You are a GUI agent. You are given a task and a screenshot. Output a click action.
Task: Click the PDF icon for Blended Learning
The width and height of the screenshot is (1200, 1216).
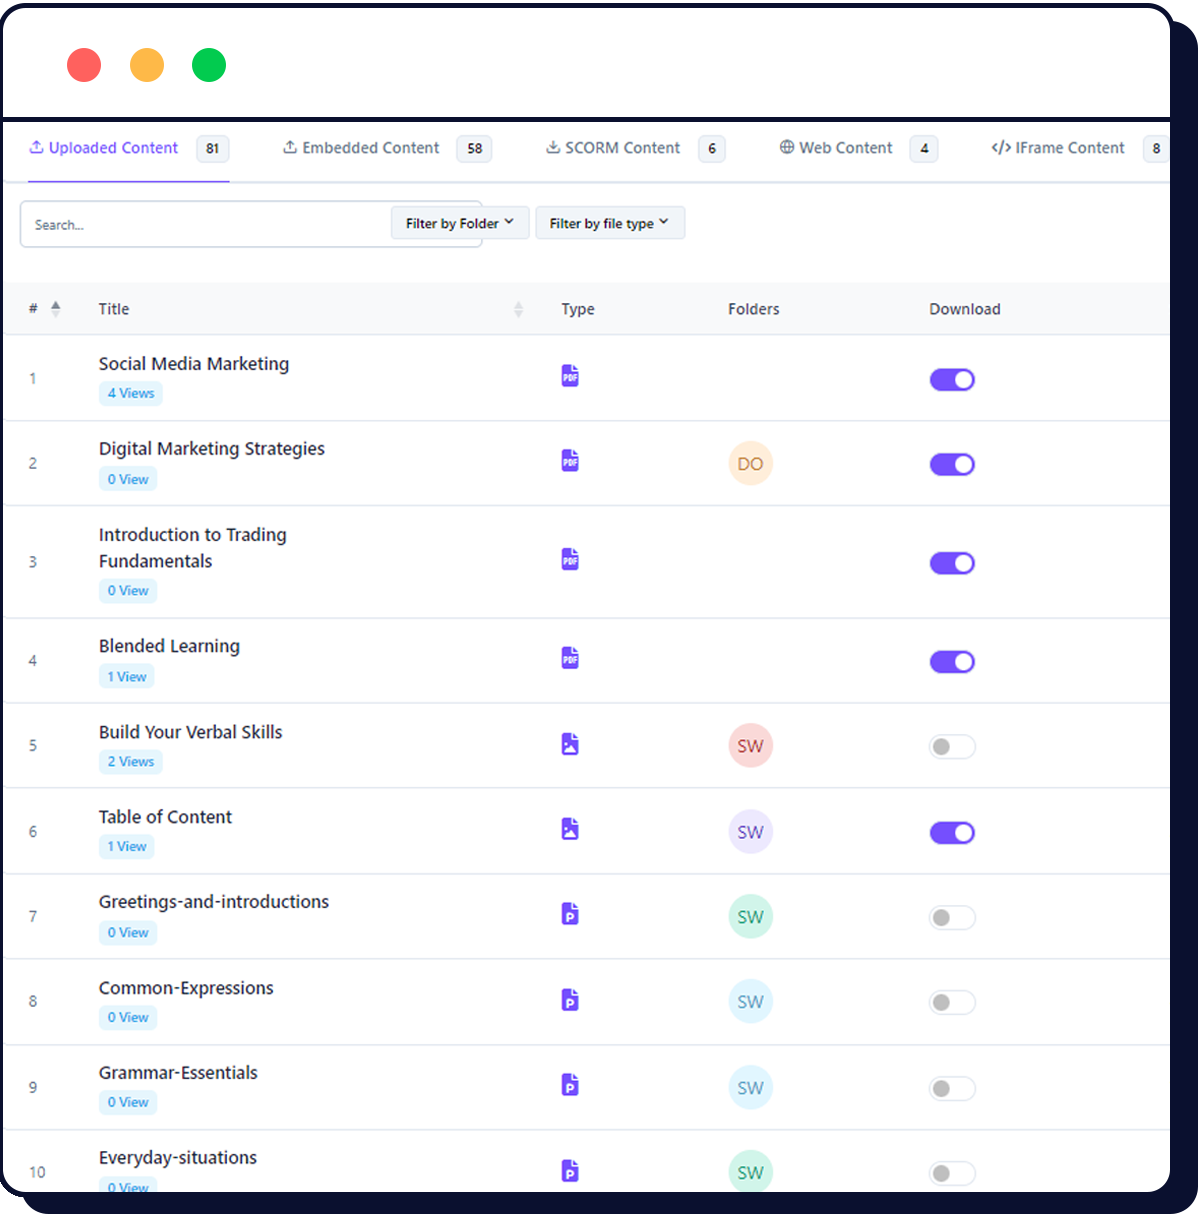570,658
